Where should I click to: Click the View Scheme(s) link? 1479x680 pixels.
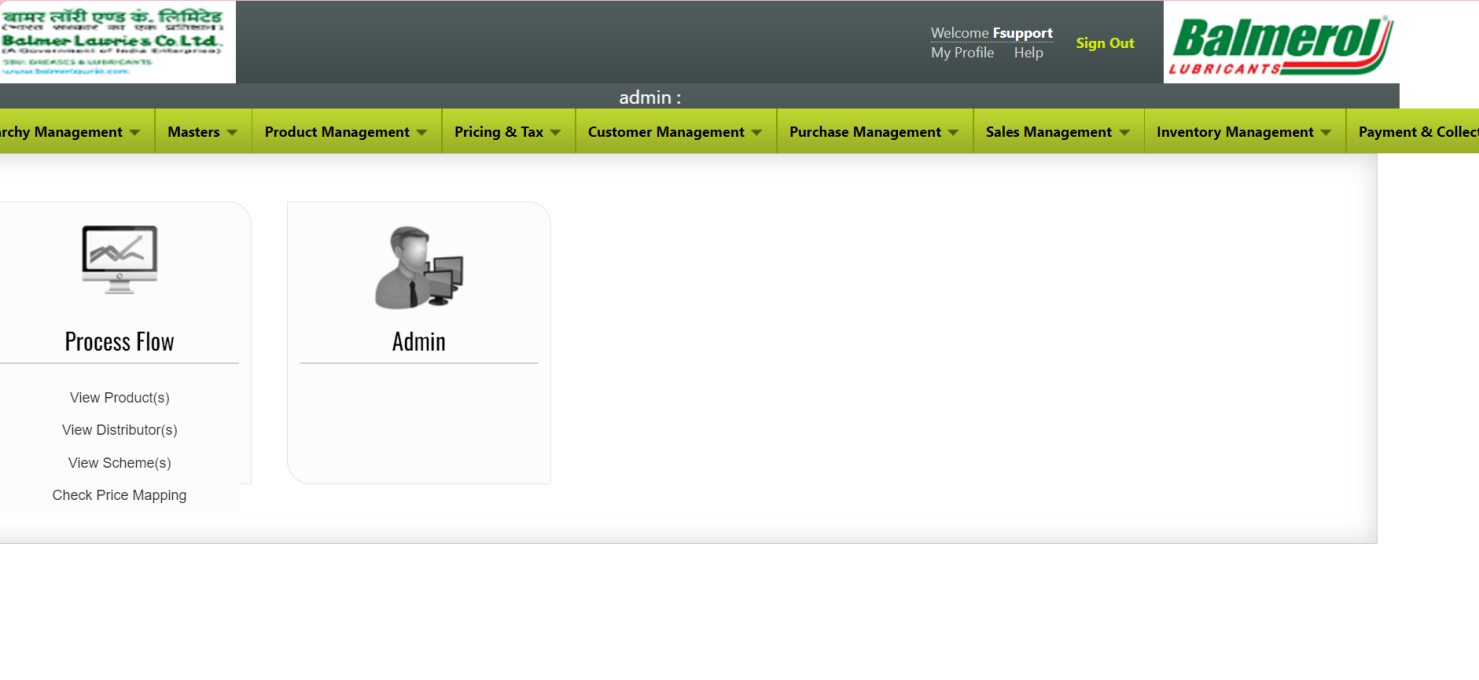point(119,463)
